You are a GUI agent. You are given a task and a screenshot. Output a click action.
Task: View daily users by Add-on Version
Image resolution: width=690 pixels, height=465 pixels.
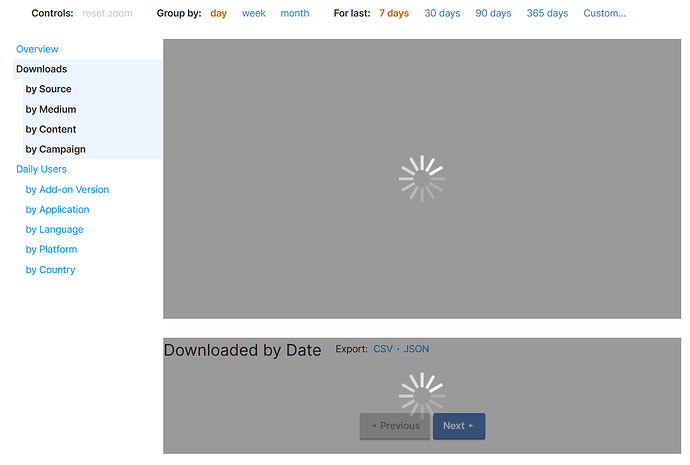coord(67,190)
